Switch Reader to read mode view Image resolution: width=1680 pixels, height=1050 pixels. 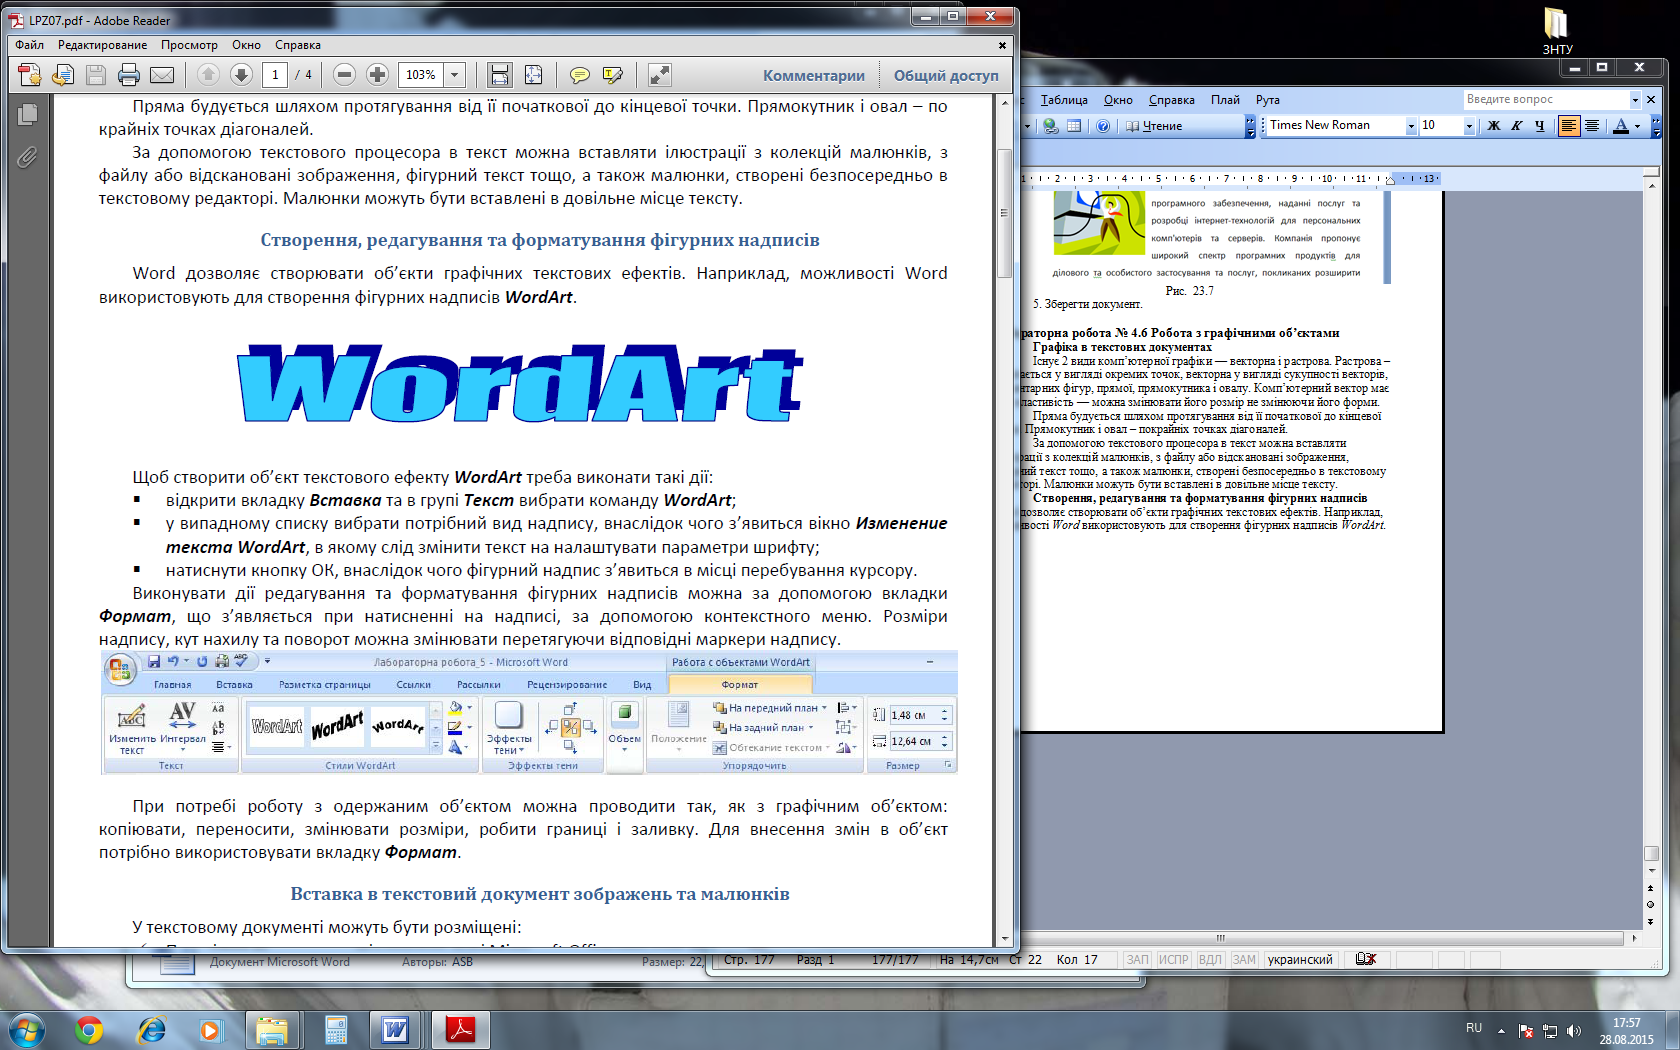click(659, 75)
